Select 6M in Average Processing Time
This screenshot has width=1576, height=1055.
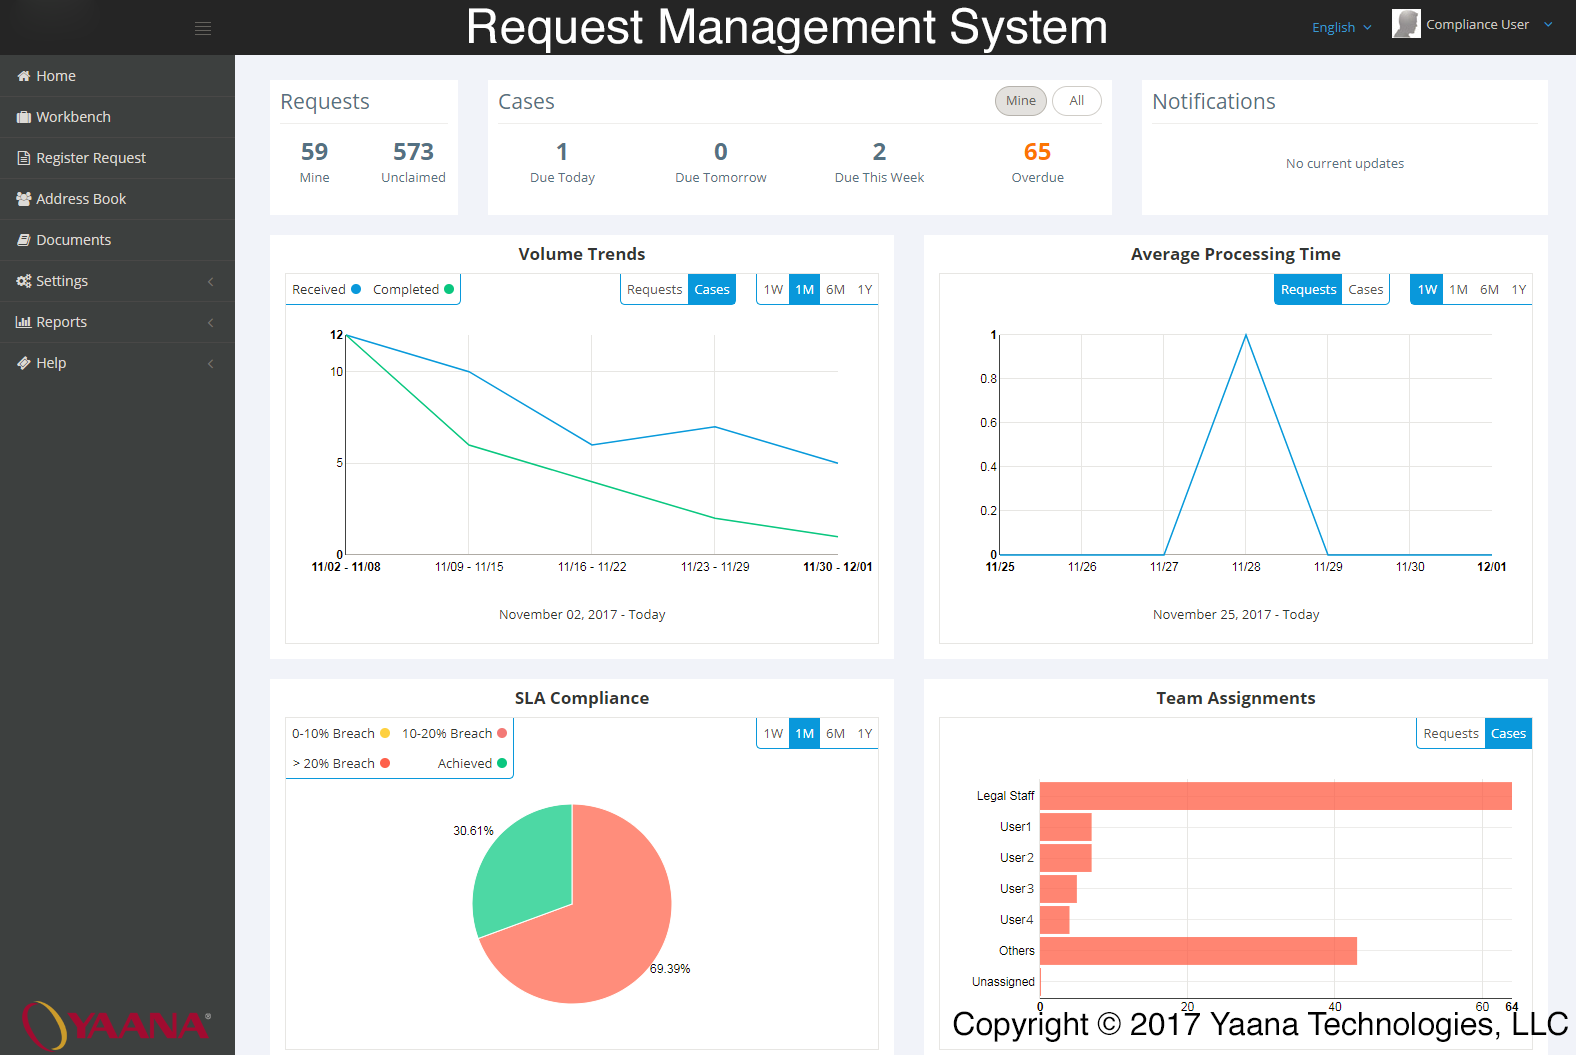click(x=1490, y=290)
